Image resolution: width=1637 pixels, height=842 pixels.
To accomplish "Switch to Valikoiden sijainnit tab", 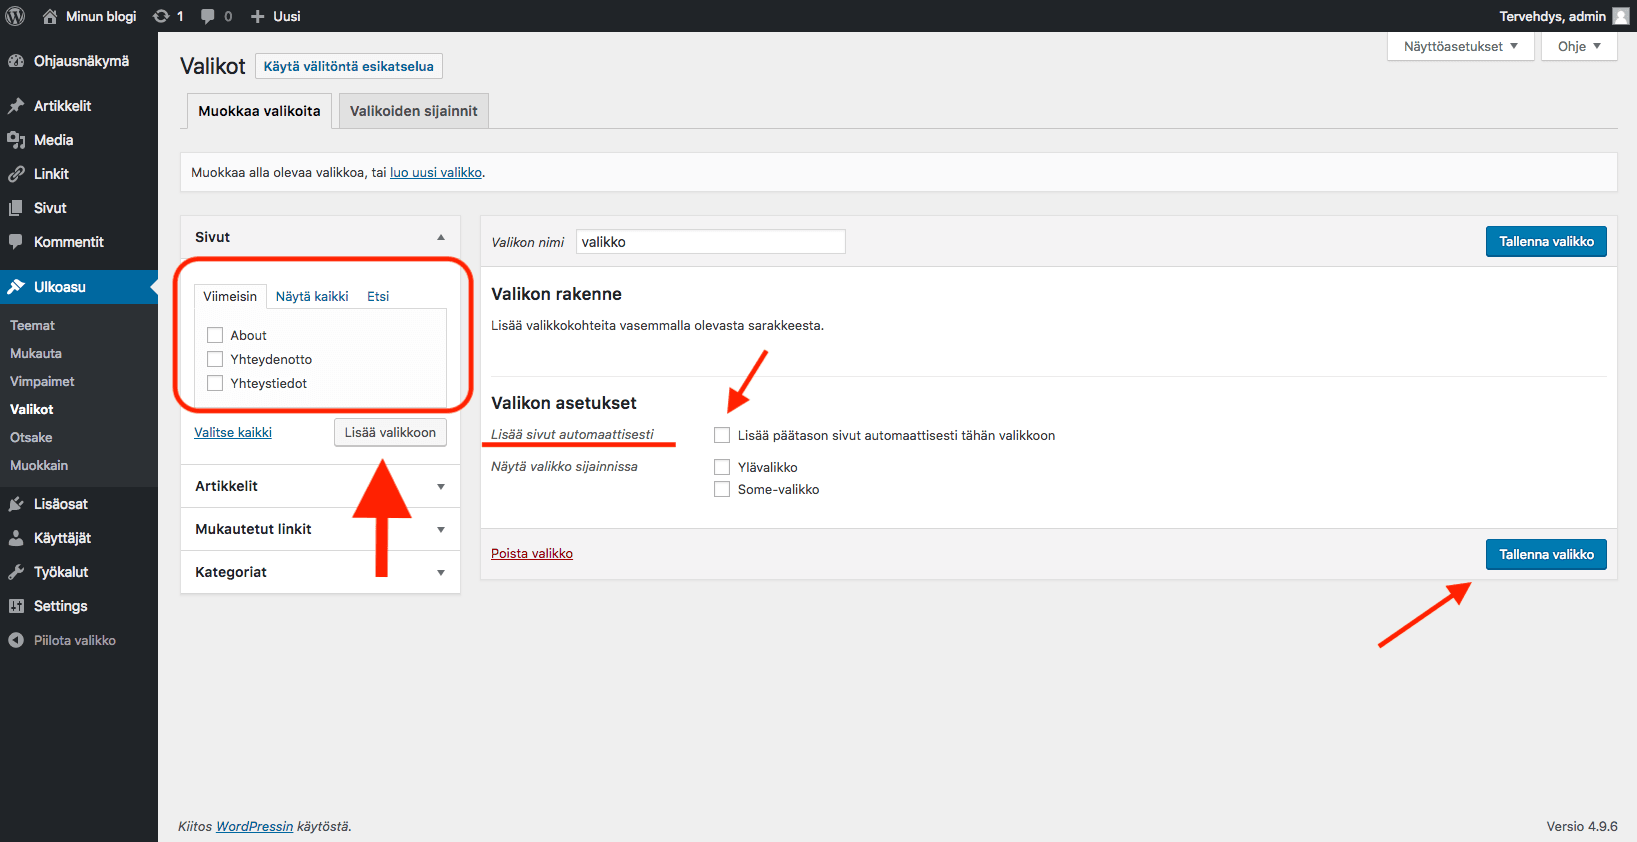I will pyautogui.click(x=414, y=111).
